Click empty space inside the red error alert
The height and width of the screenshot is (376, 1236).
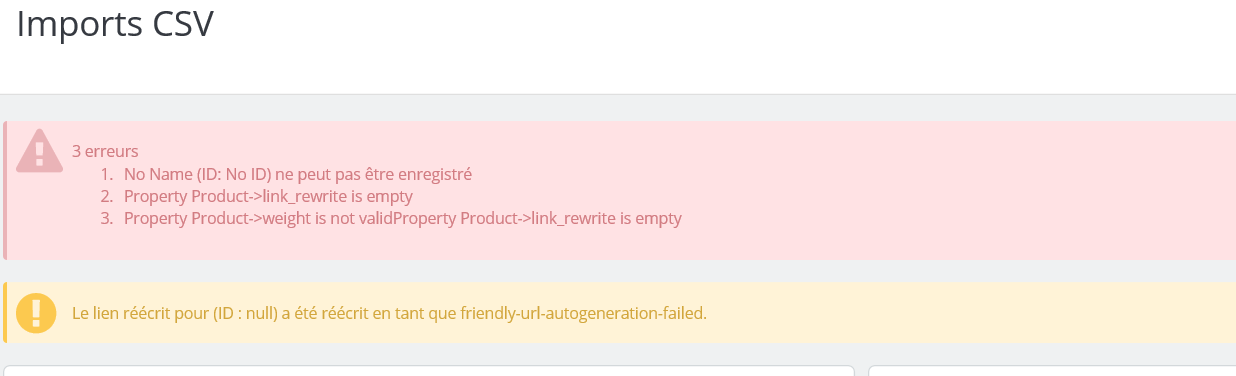click(x=950, y=190)
